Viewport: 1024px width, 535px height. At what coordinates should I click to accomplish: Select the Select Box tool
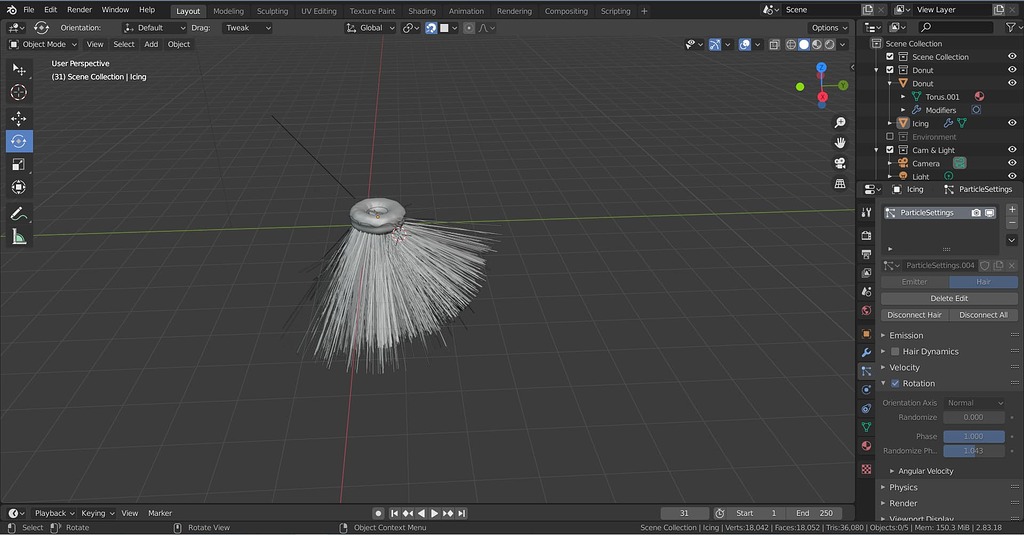pyautogui.click(x=19, y=69)
